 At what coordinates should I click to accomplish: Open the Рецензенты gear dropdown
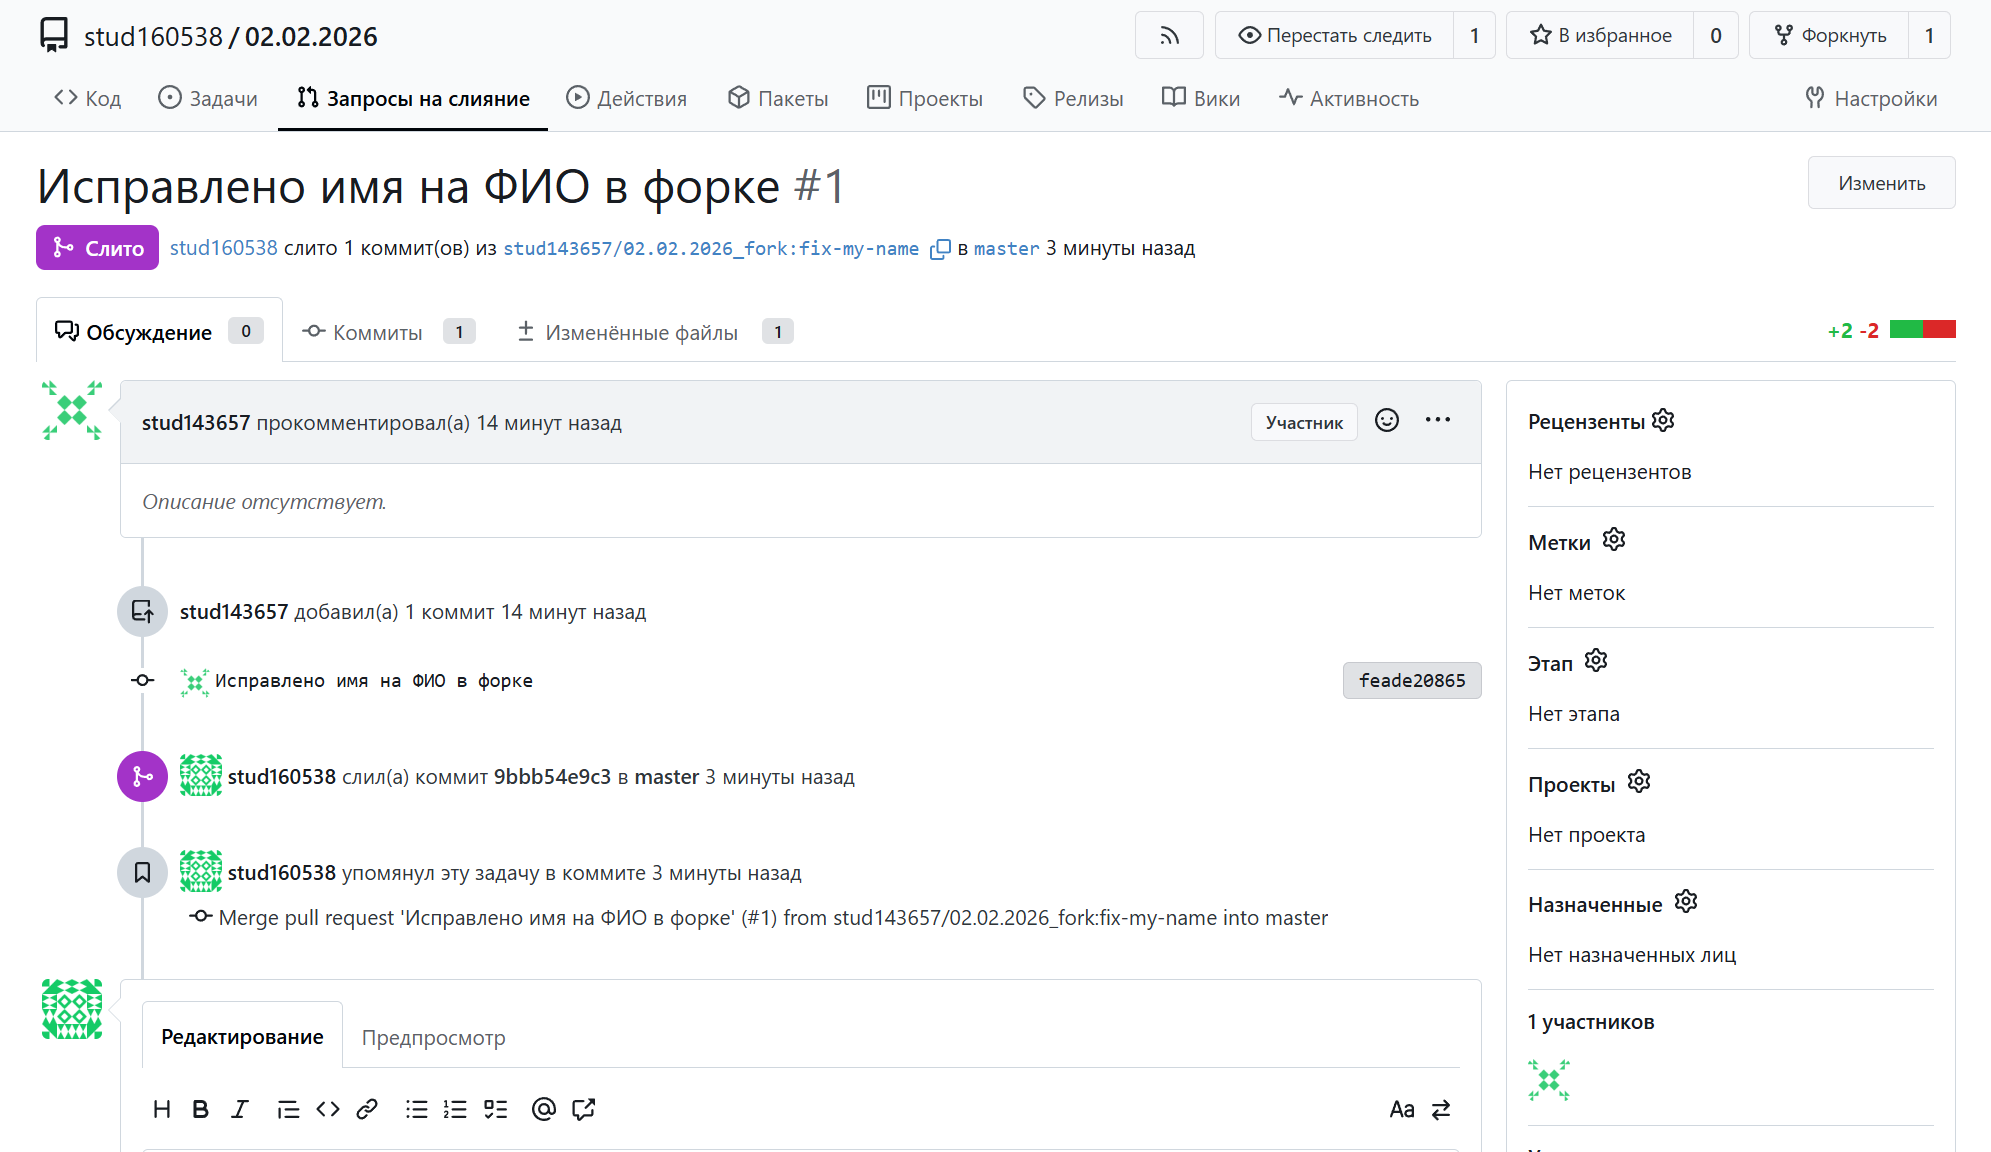1663,421
